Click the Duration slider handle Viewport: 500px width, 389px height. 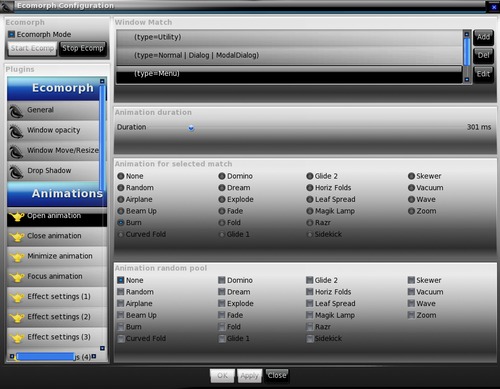[x=191, y=128]
